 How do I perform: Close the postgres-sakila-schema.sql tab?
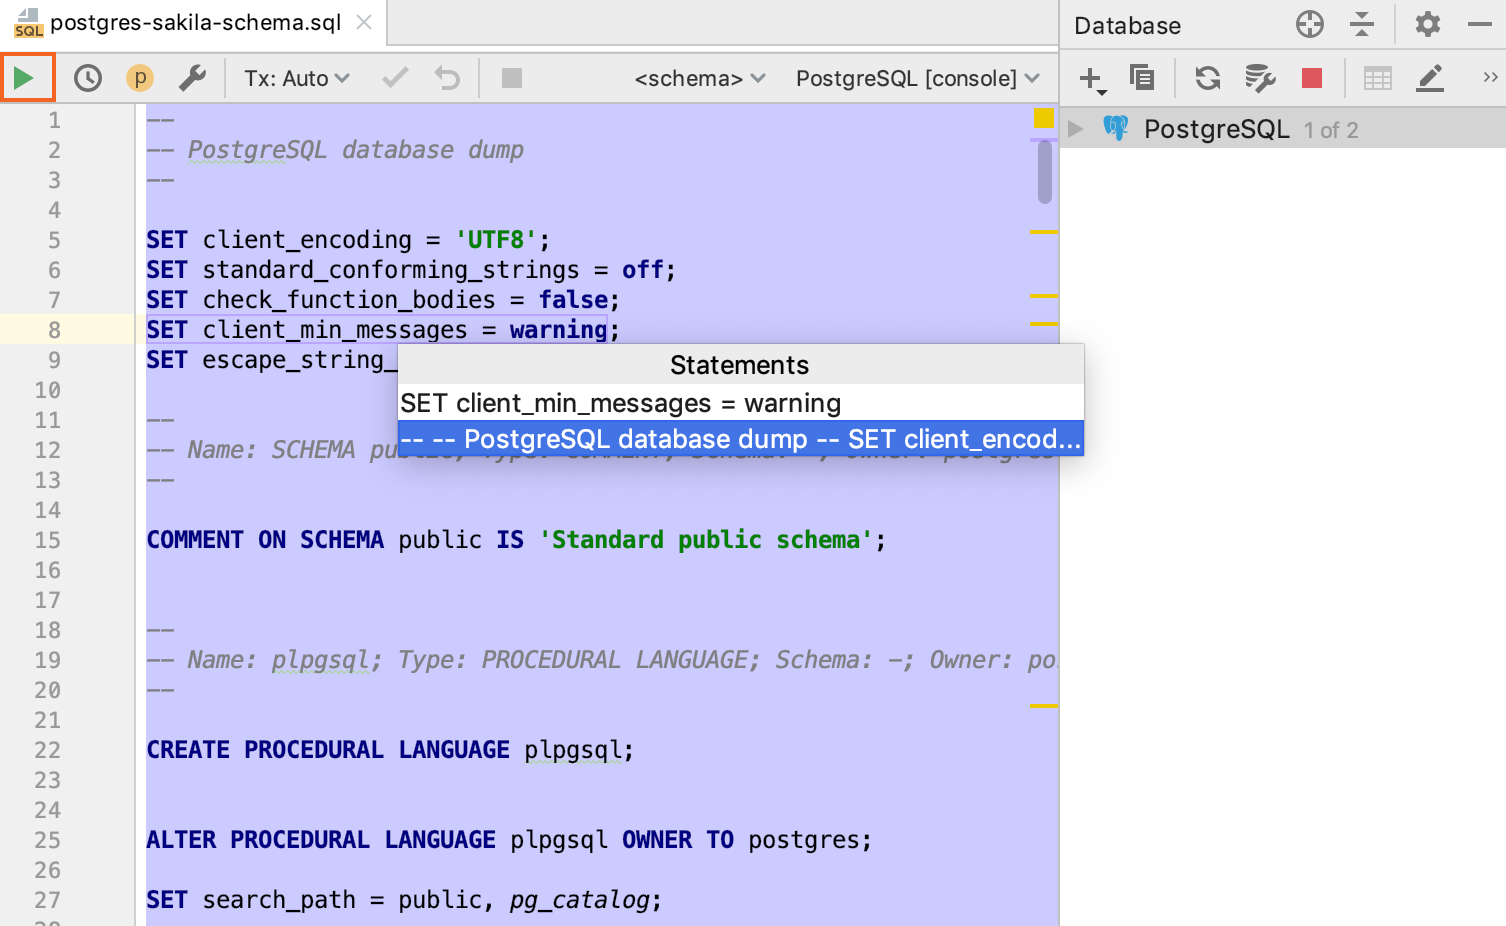click(x=365, y=22)
